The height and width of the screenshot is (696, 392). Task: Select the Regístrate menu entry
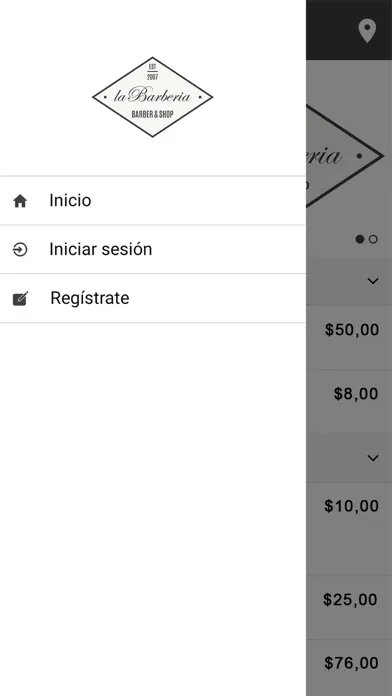click(153, 298)
